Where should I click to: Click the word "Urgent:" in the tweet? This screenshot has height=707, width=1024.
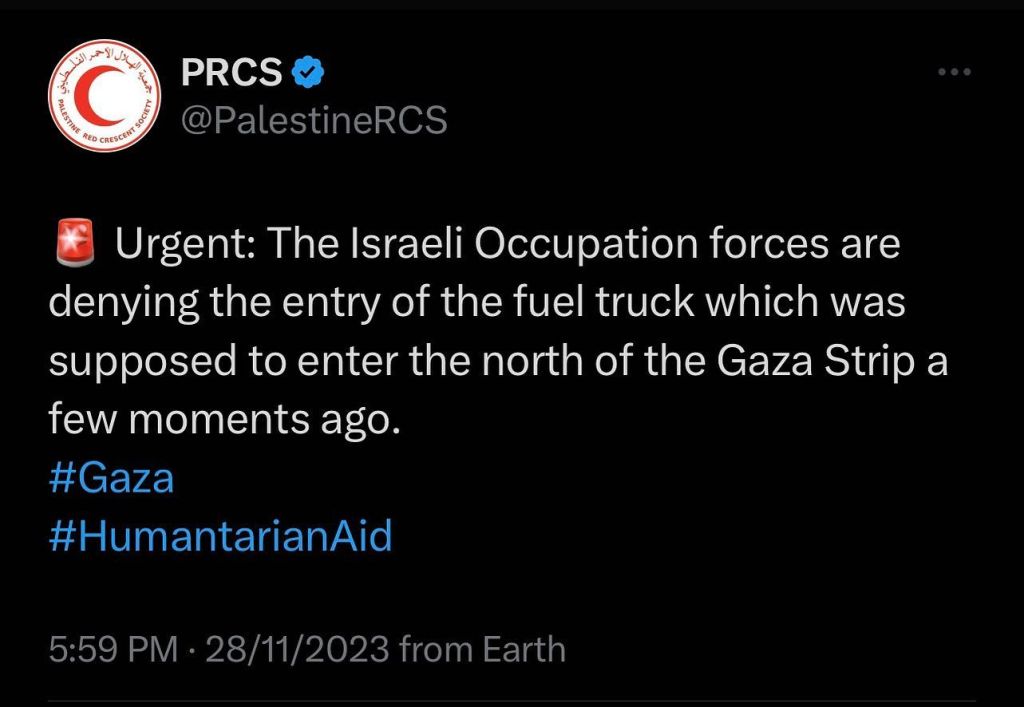pos(185,245)
